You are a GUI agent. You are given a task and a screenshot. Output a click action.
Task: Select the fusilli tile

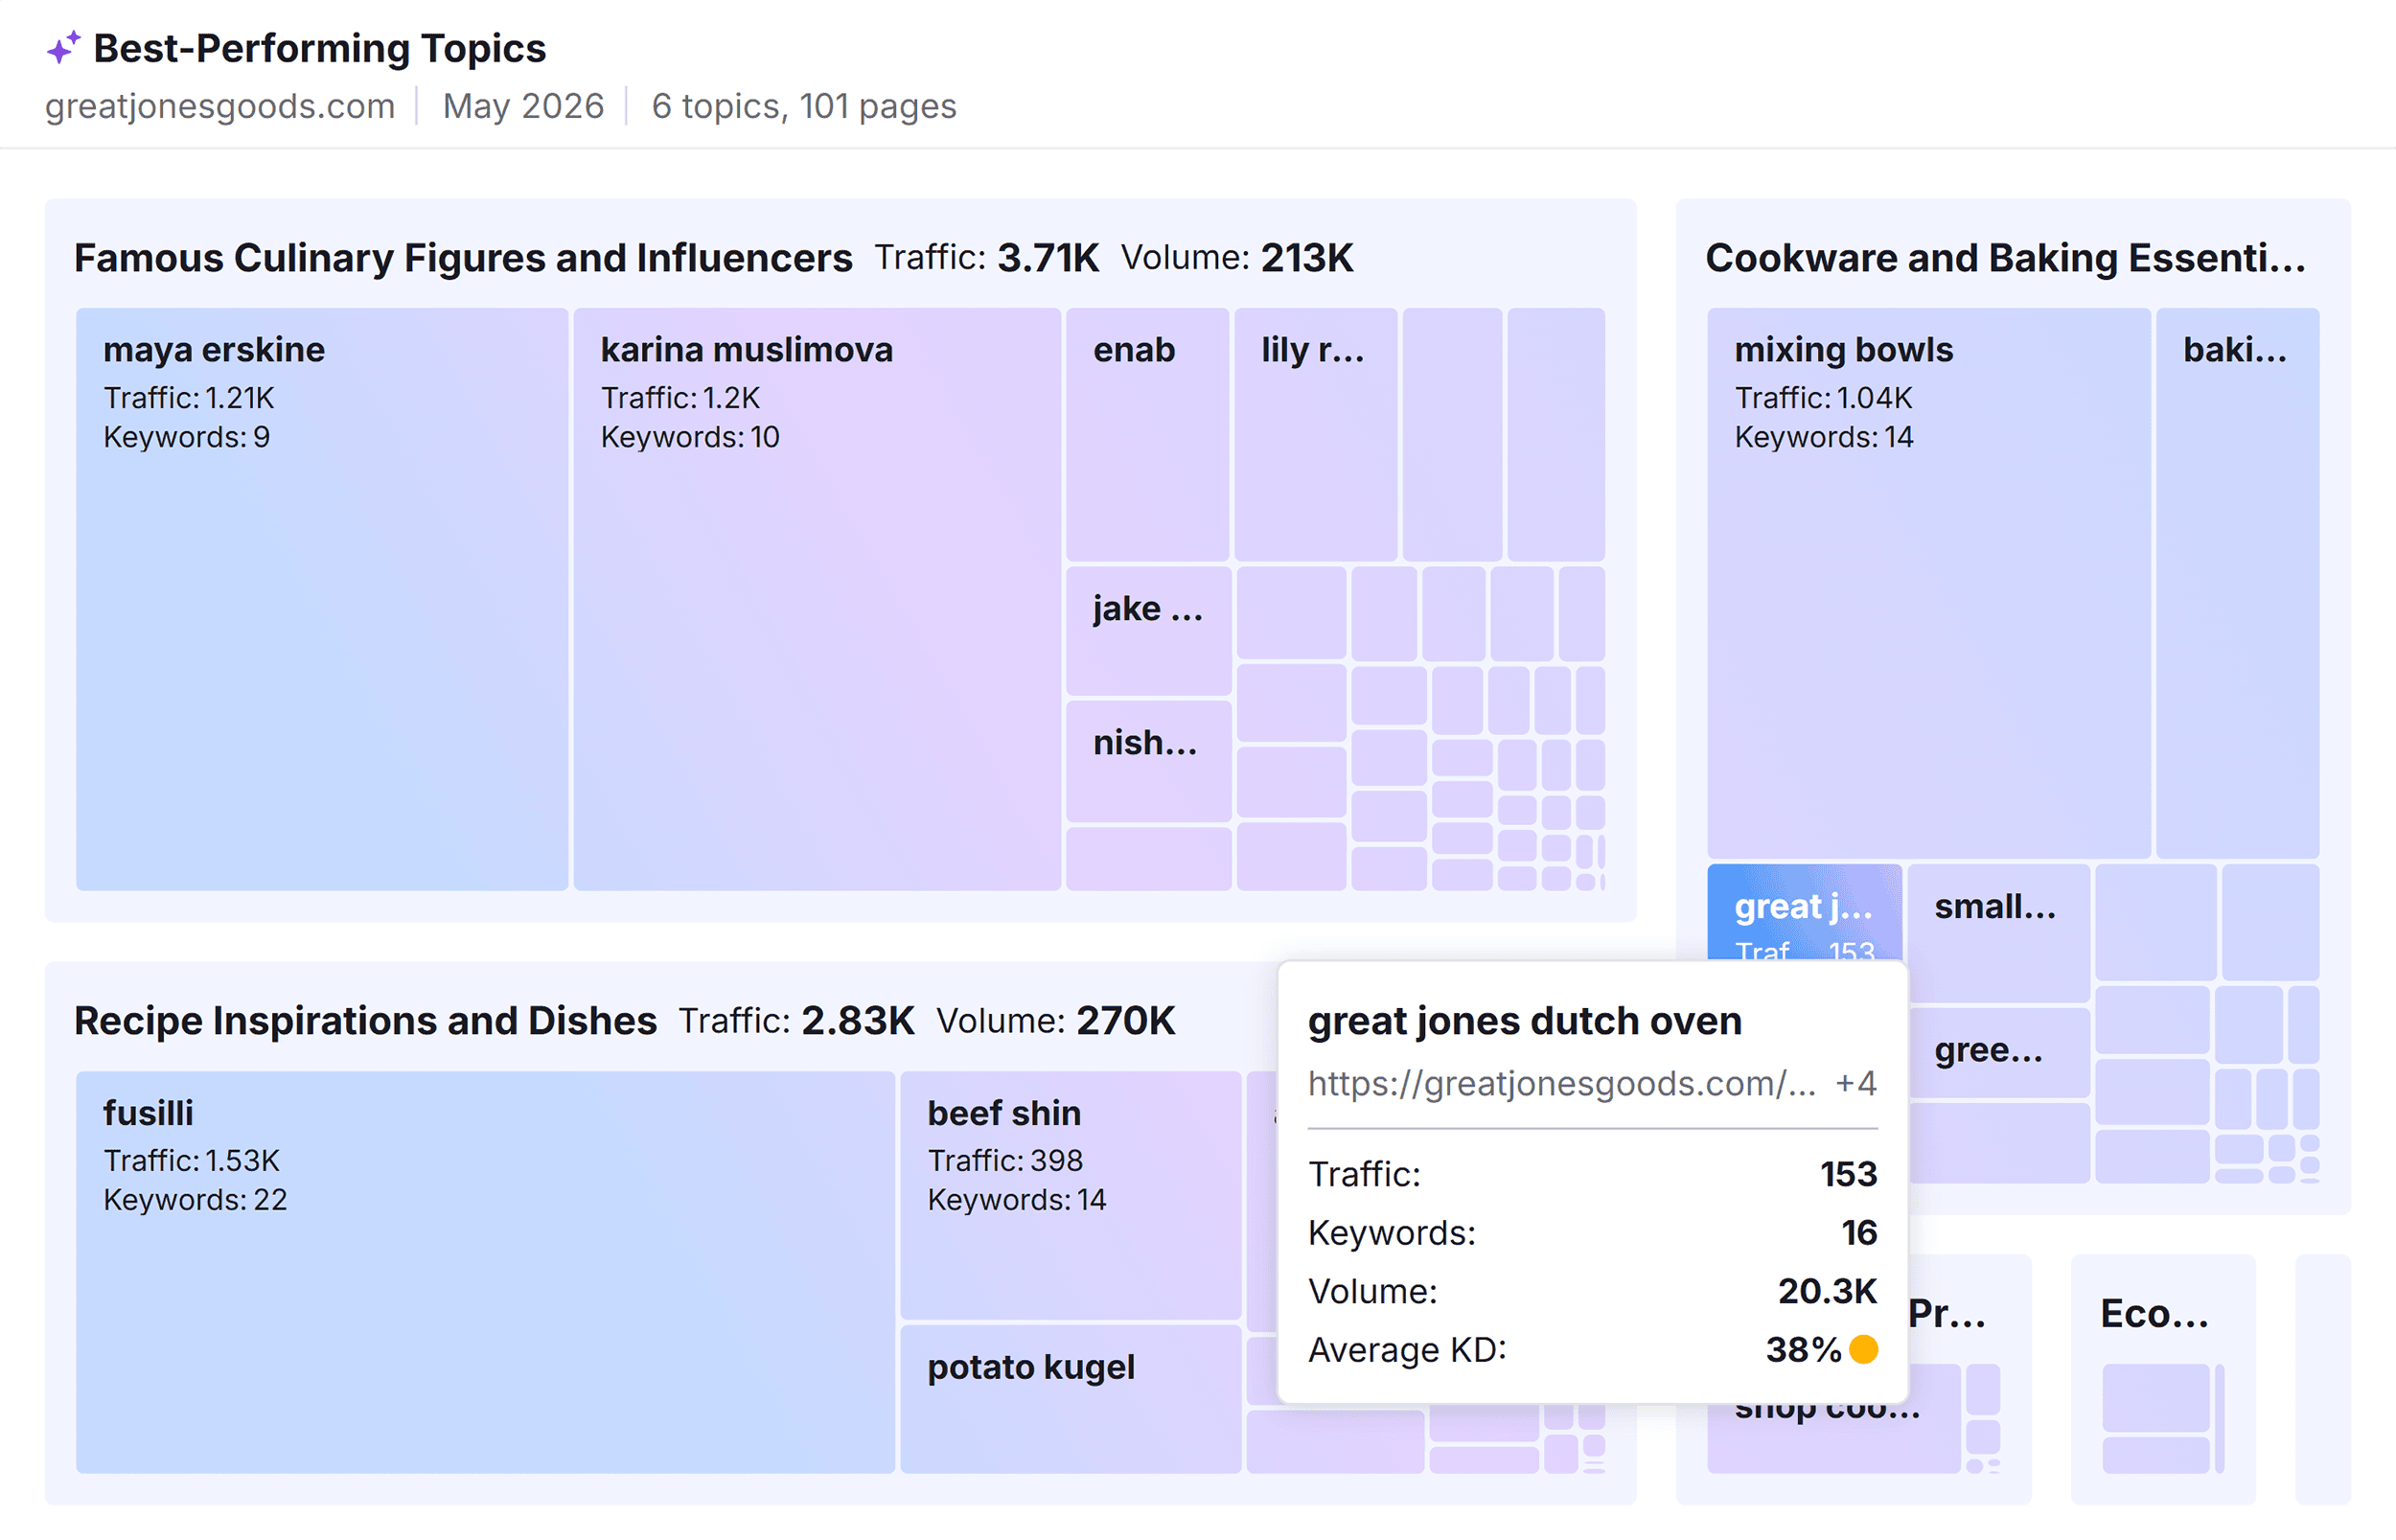[485, 1272]
